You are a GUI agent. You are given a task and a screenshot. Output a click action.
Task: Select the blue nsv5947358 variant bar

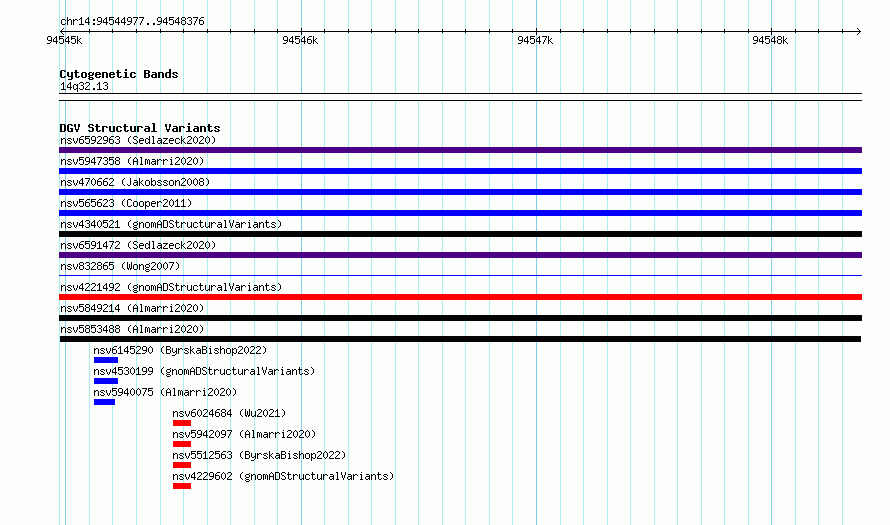click(x=460, y=171)
